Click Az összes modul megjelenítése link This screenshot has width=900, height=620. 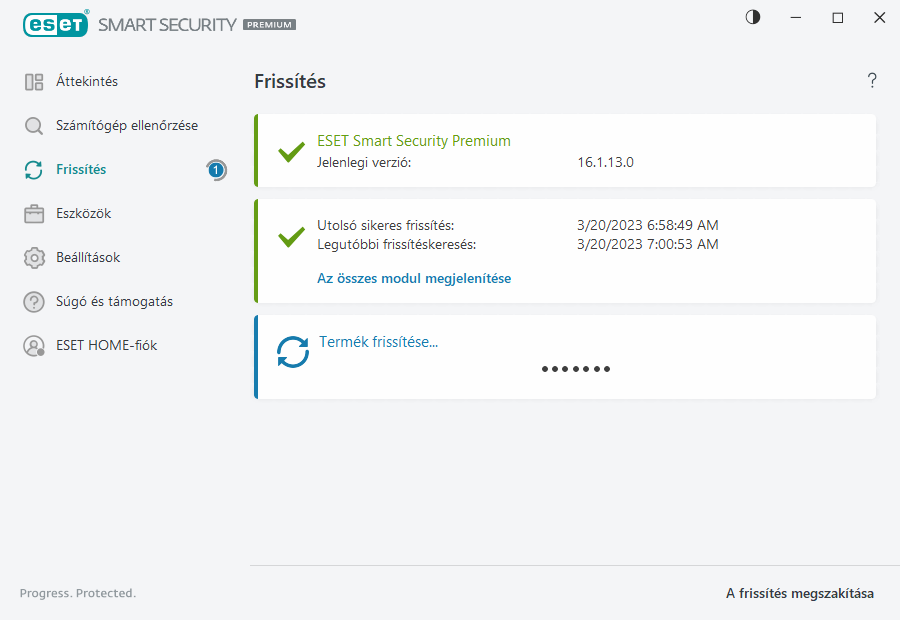(x=414, y=279)
